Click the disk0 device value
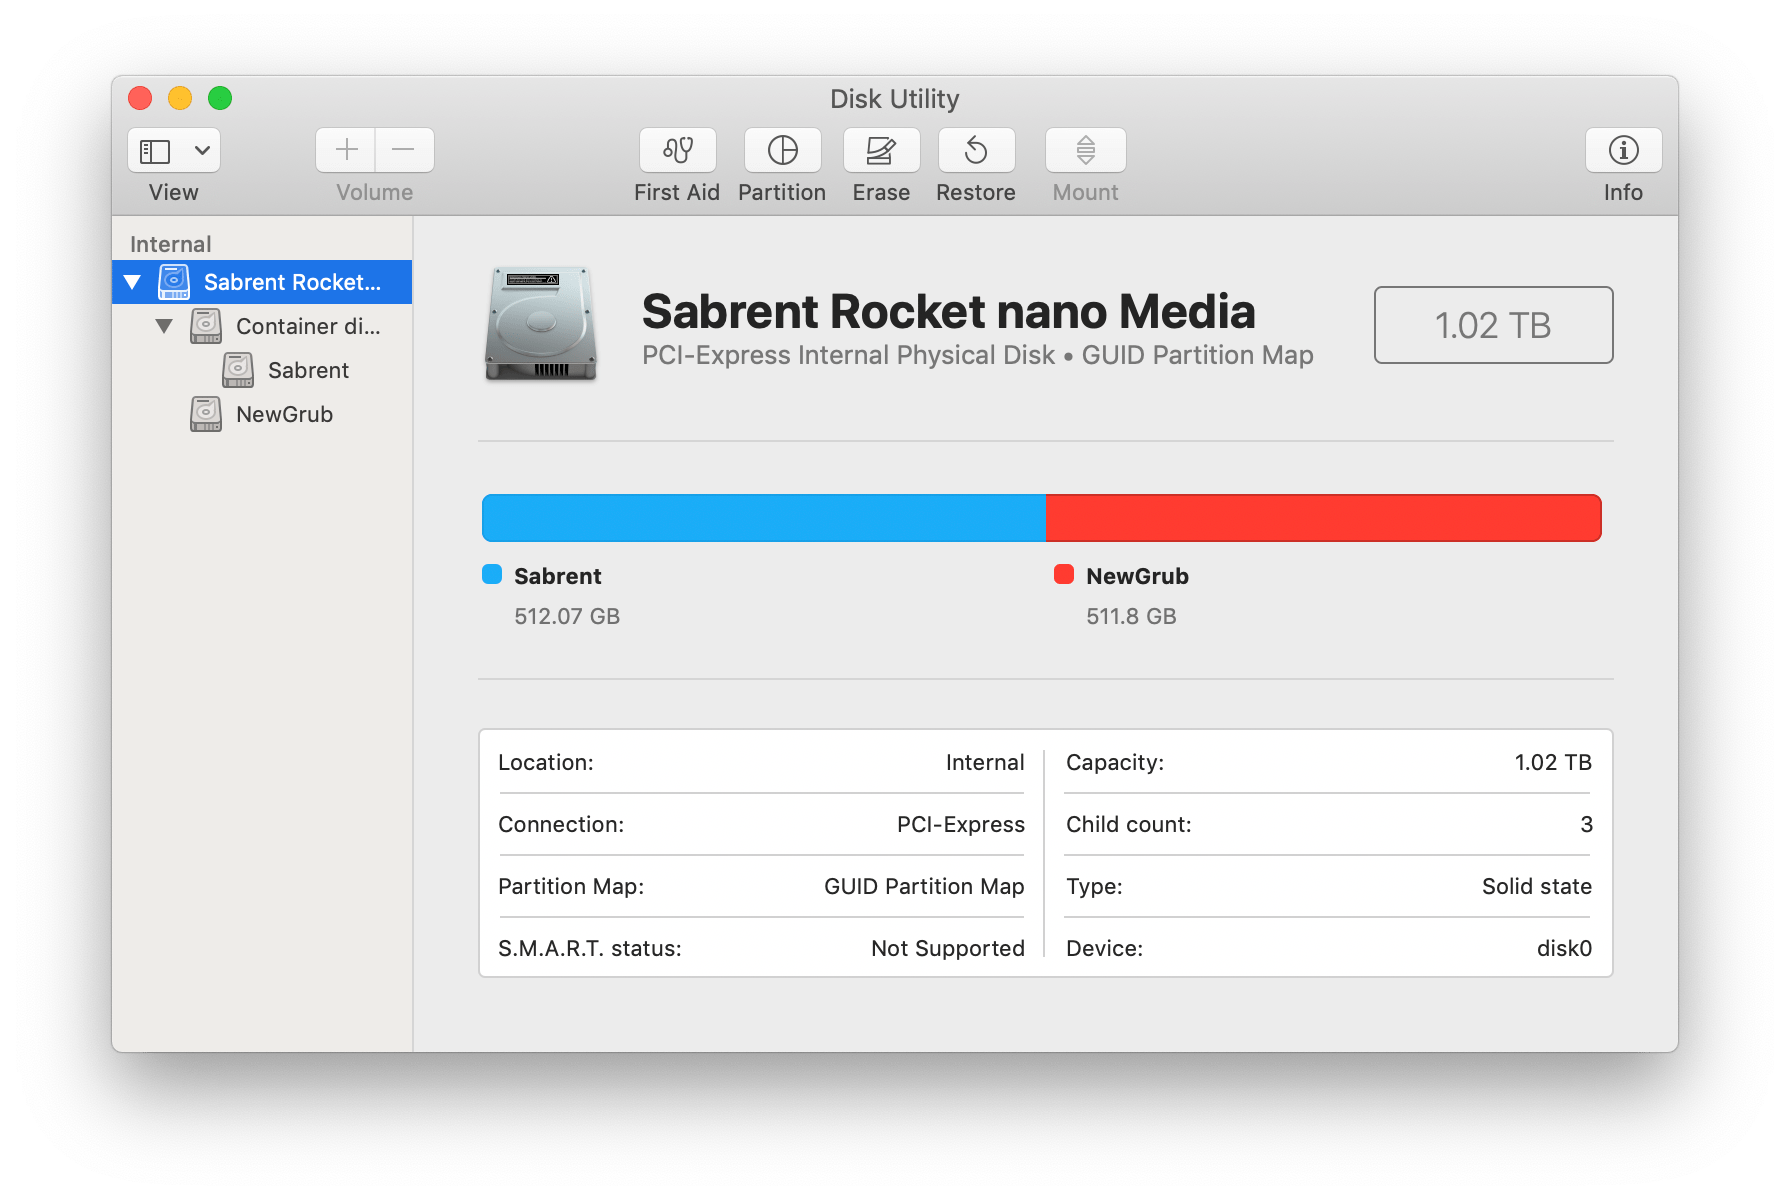1790x1200 pixels. pyautogui.click(x=1564, y=948)
